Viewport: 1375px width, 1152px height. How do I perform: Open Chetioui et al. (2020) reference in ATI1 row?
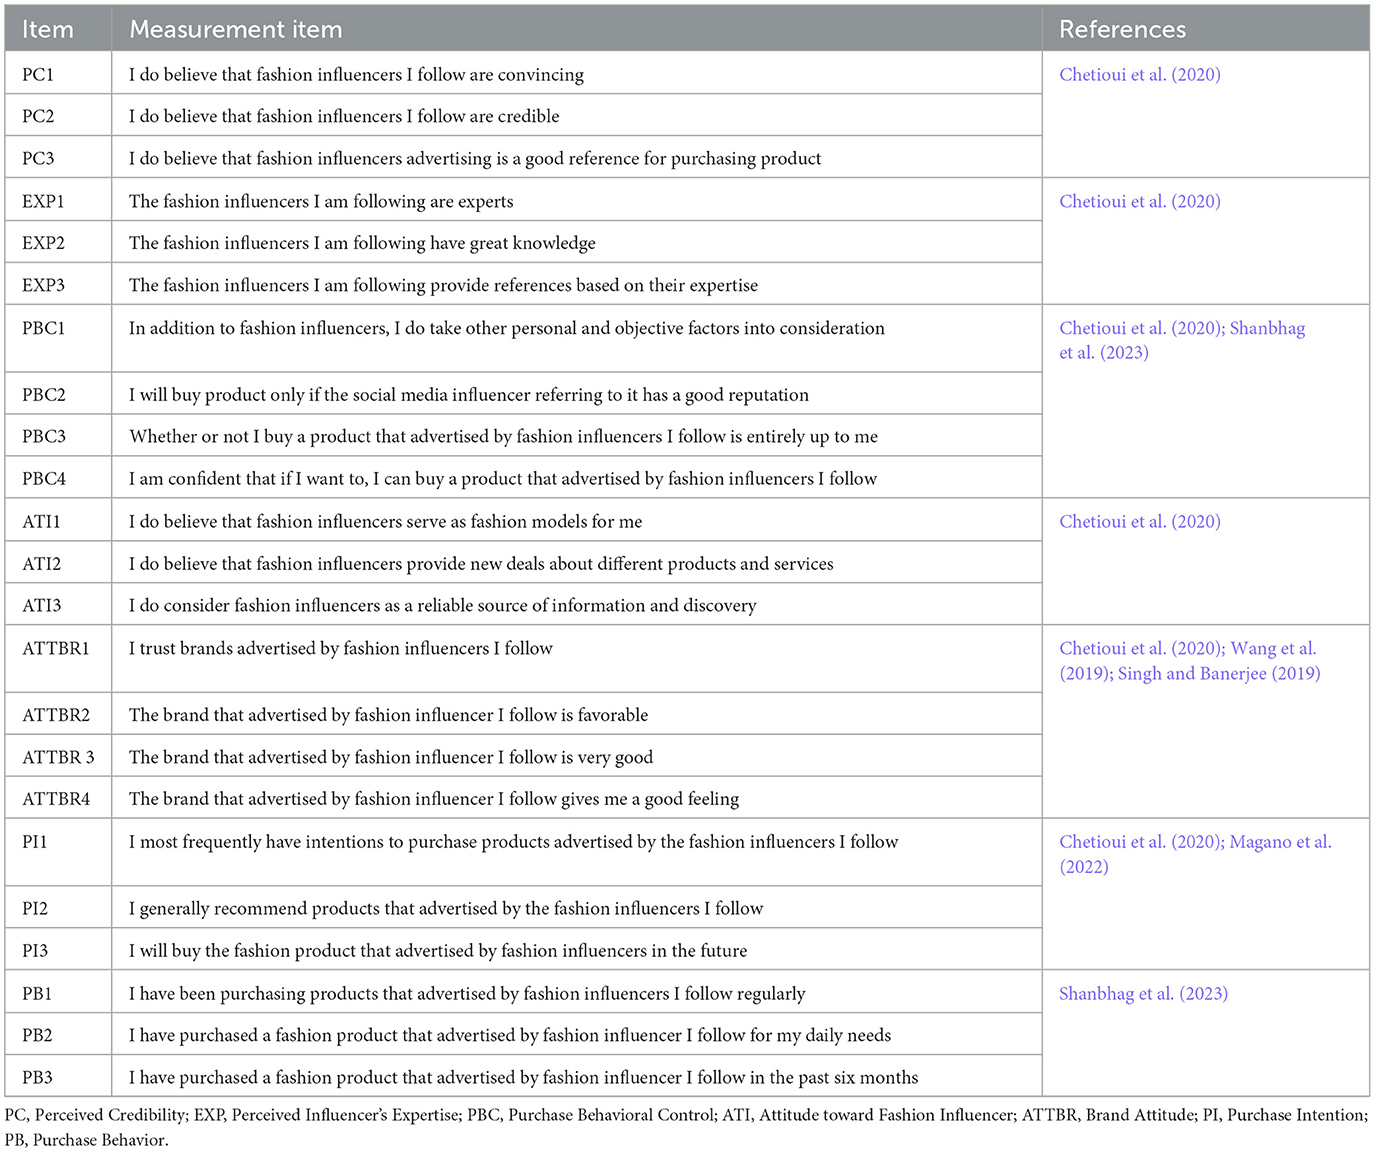(1140, 522)
